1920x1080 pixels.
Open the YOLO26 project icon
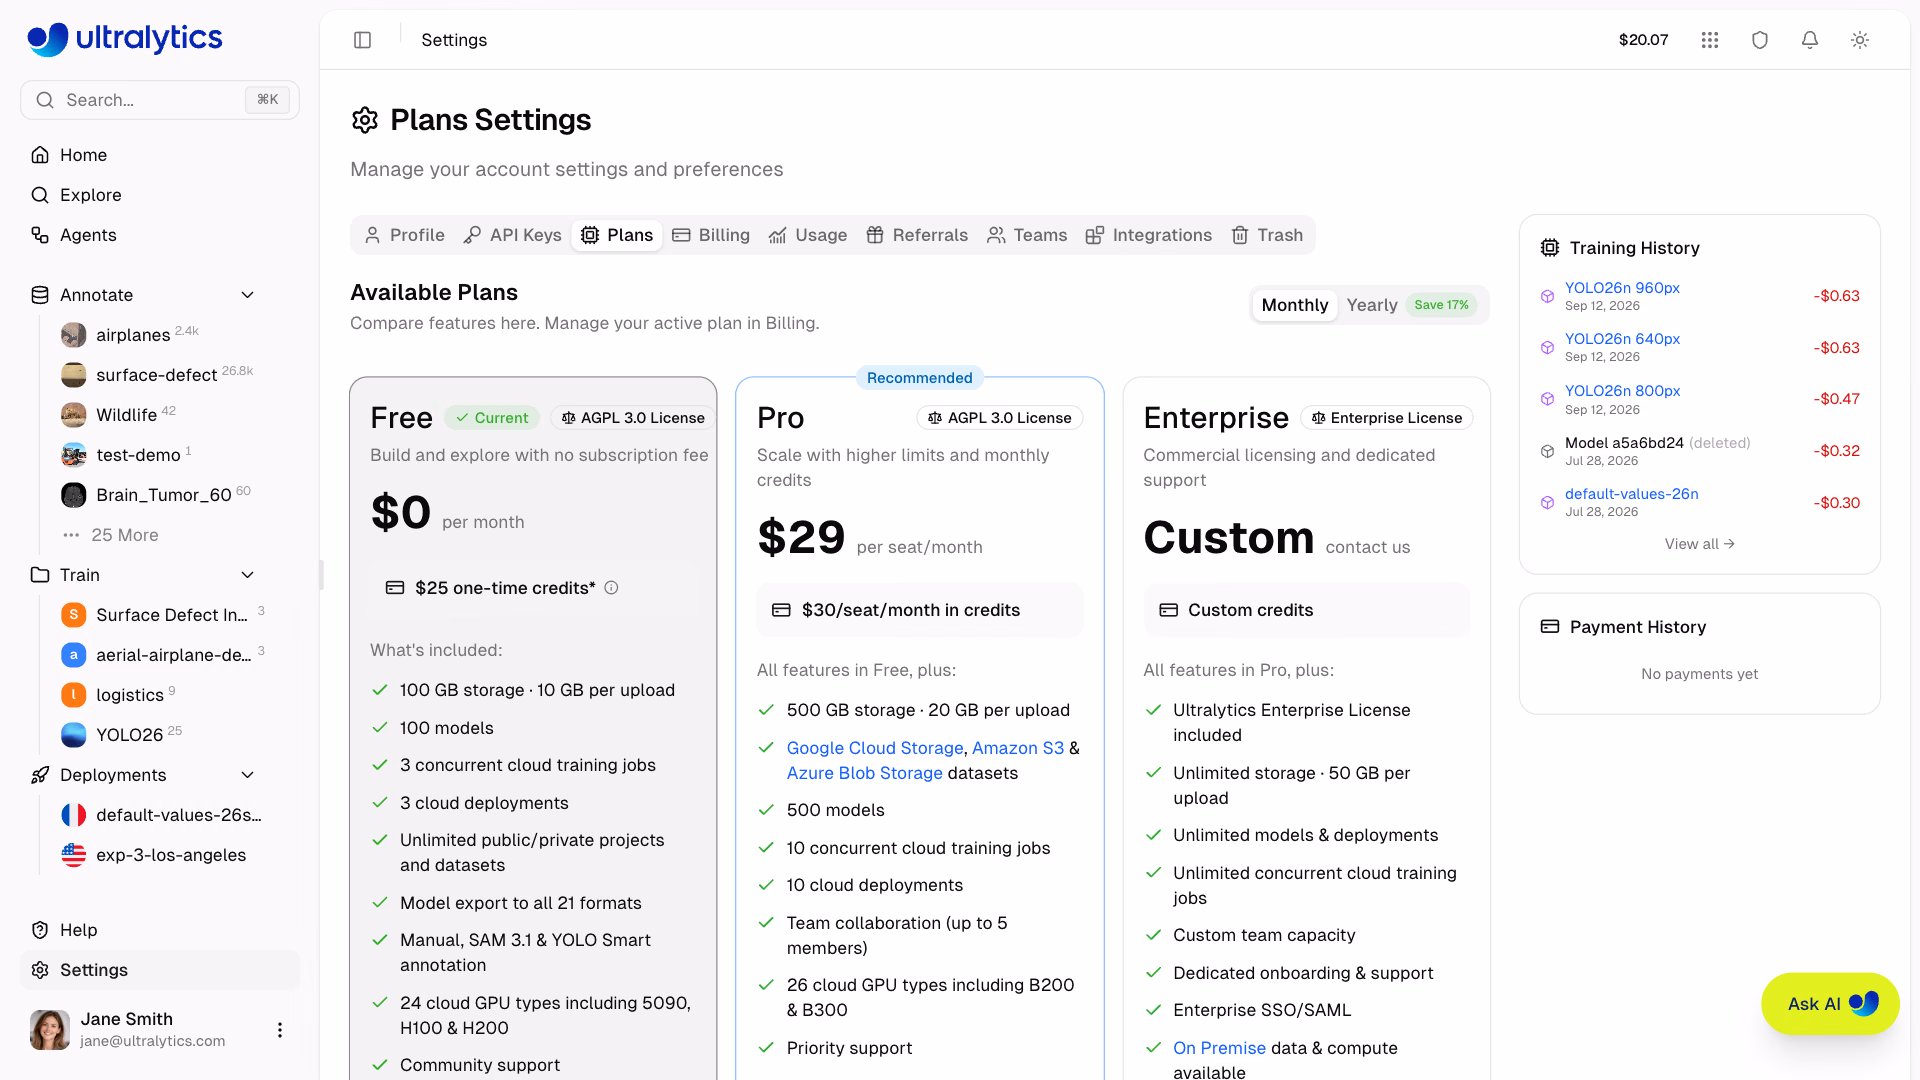[74, 735]
